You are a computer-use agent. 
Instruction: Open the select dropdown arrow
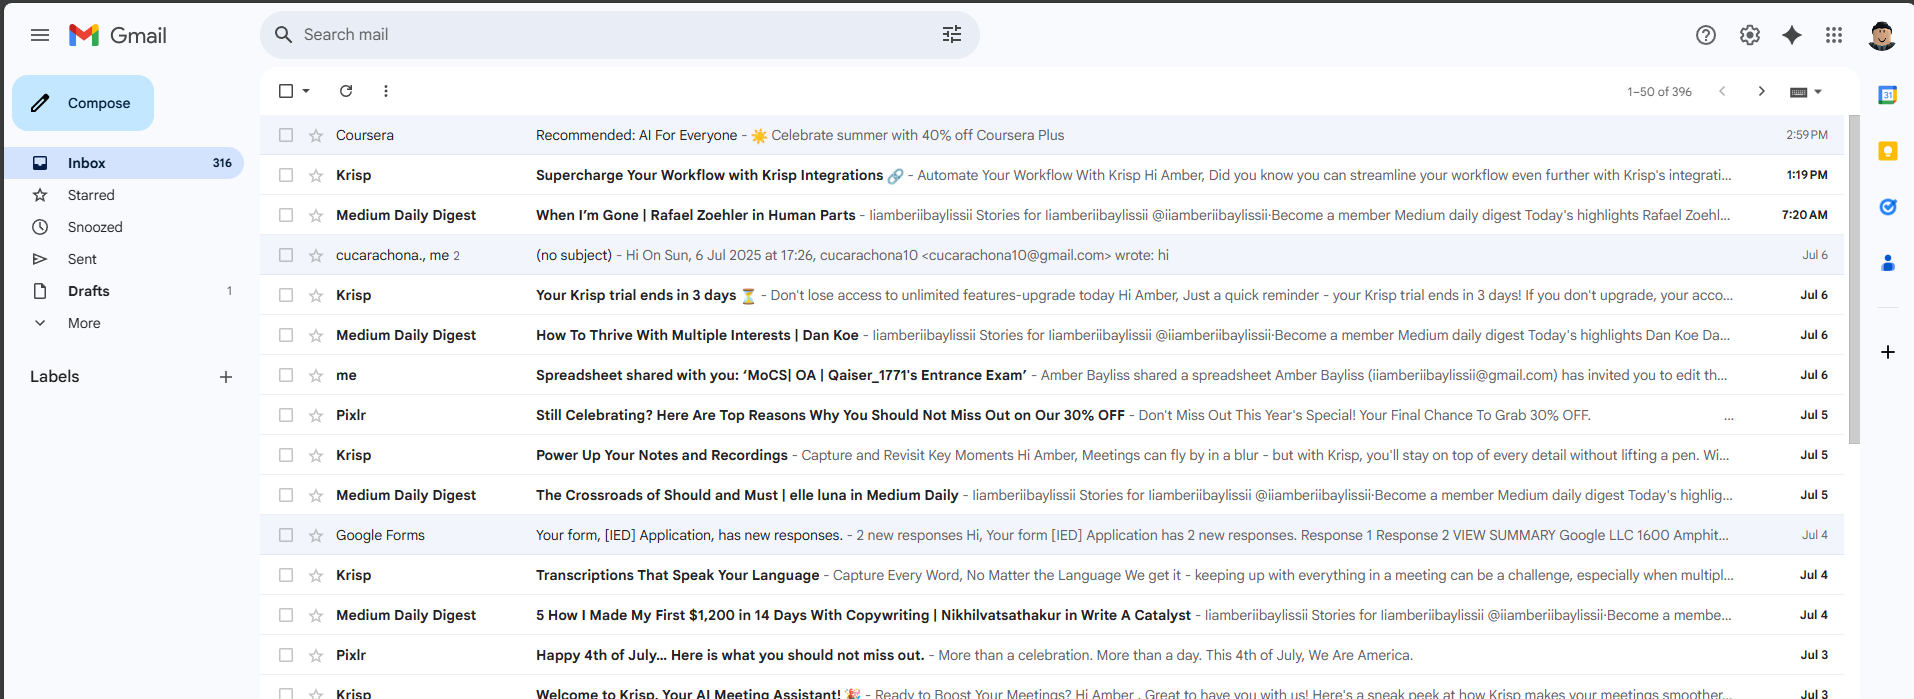pos(306,91)
